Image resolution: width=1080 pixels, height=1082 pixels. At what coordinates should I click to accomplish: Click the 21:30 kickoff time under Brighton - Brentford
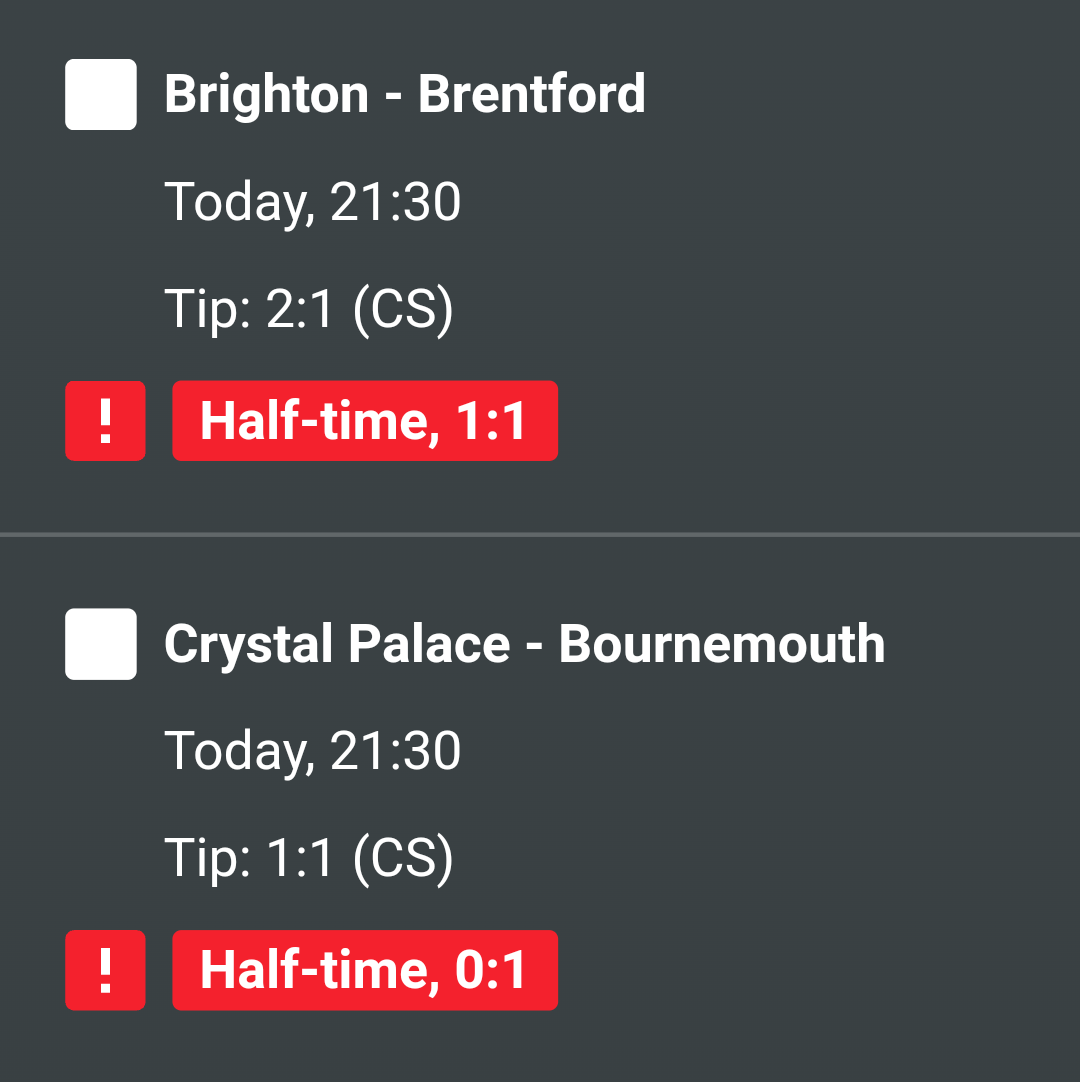click(395, 202)
